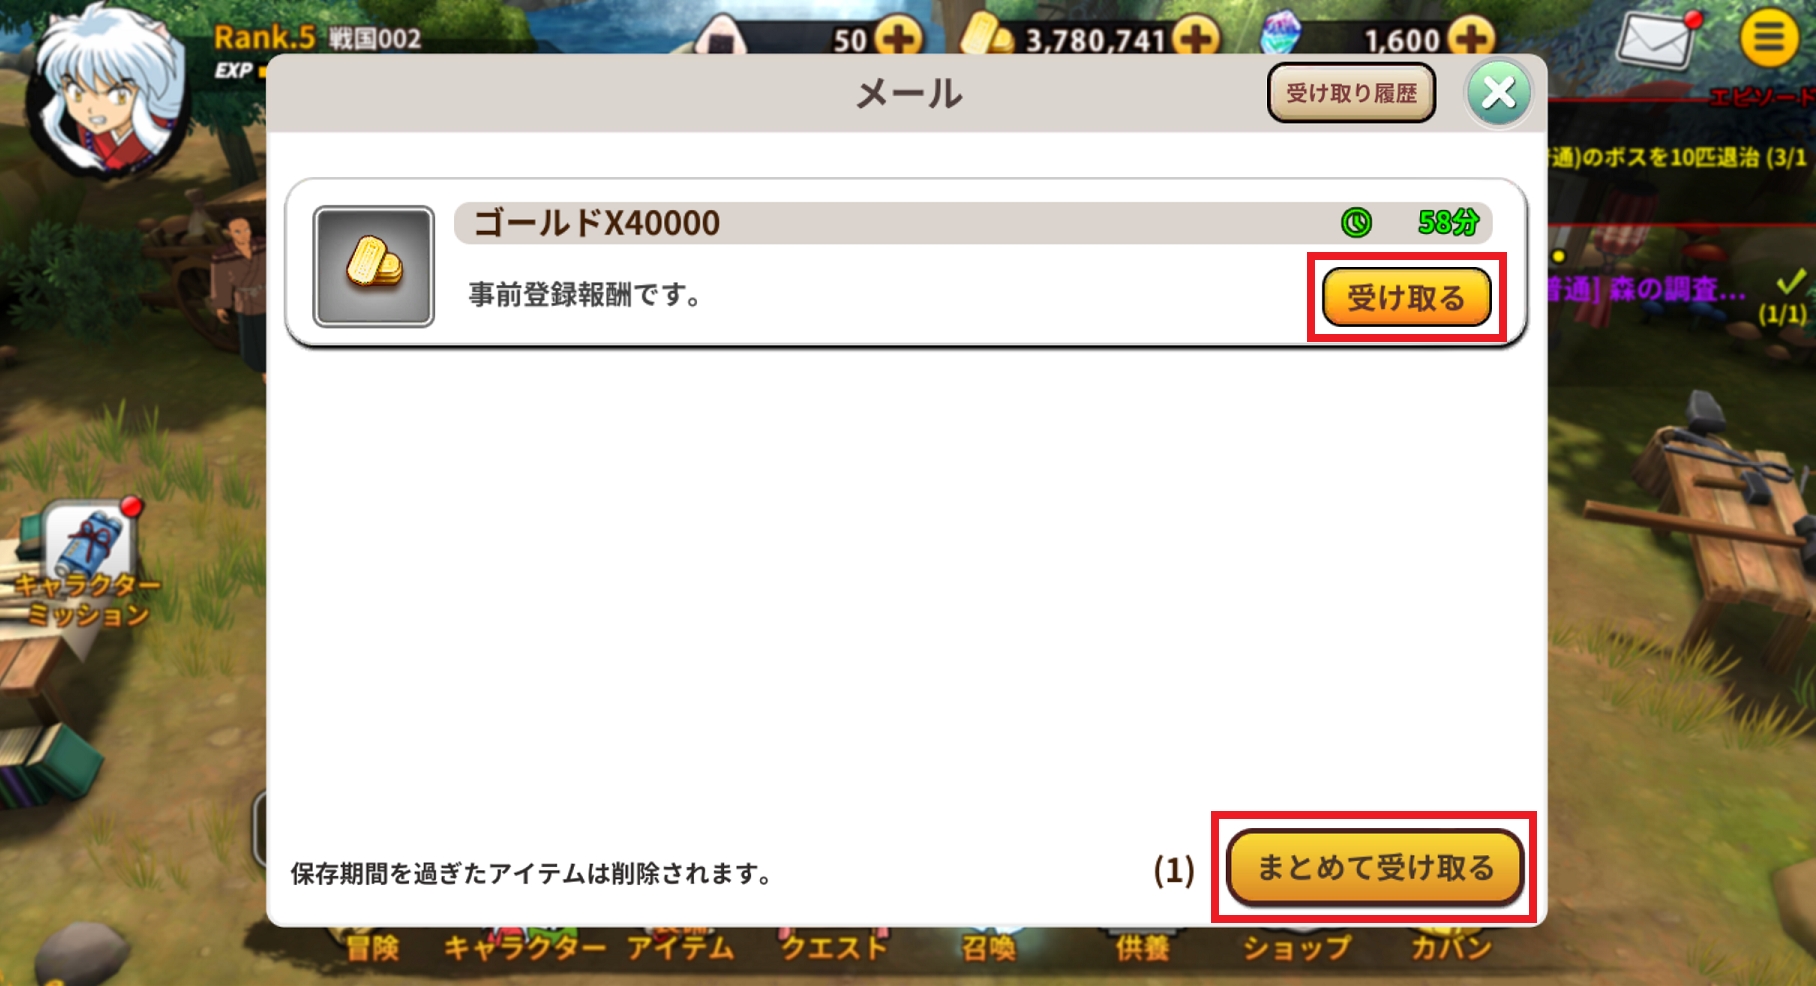This screenshot has width=1816, height=986.
Task: Tap まとめて受け取る to claim all
Action: click(1375, 867)
